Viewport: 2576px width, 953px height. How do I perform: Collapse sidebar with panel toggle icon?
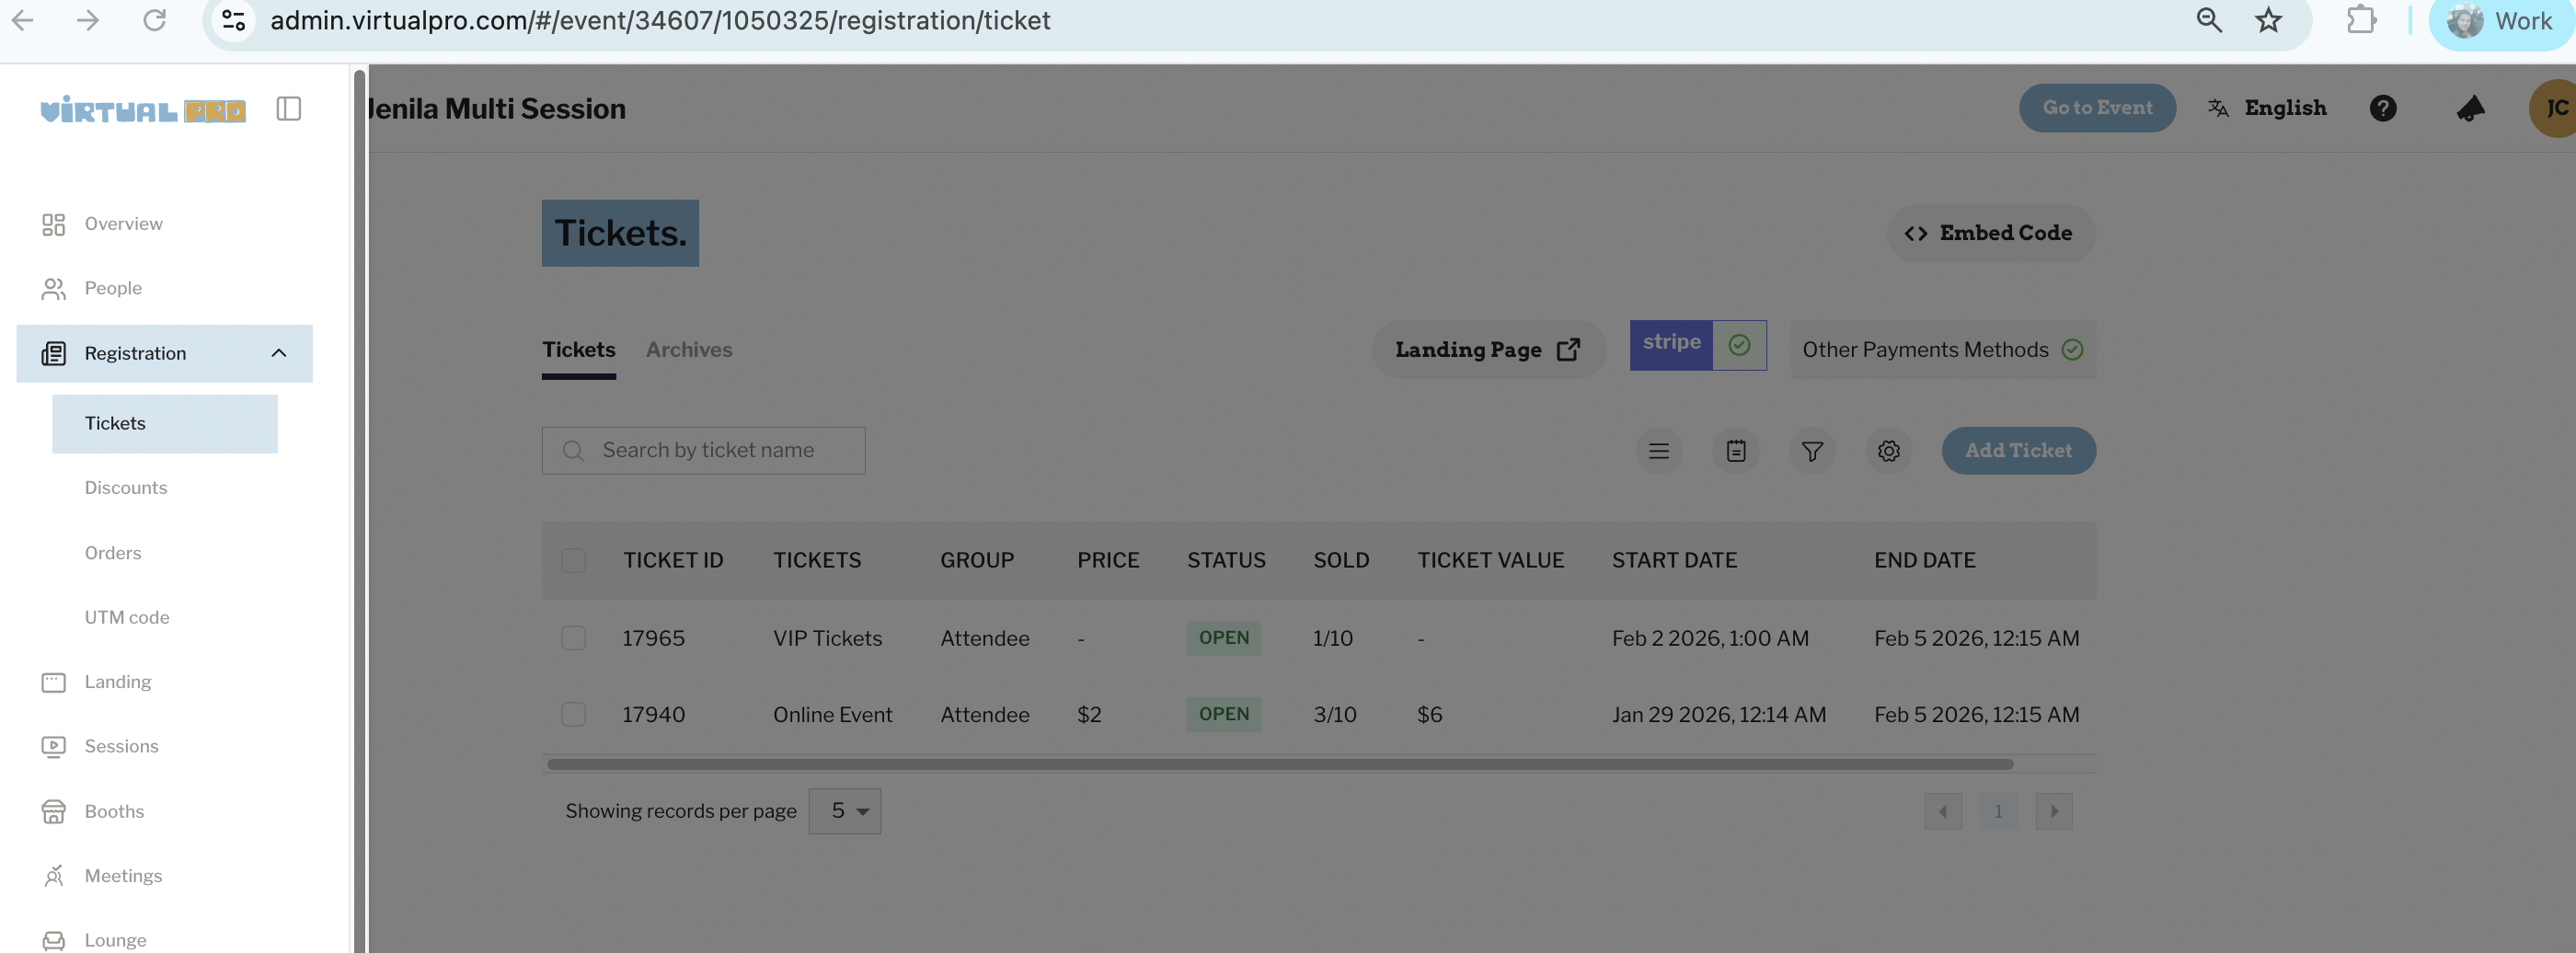pos(288,108)
